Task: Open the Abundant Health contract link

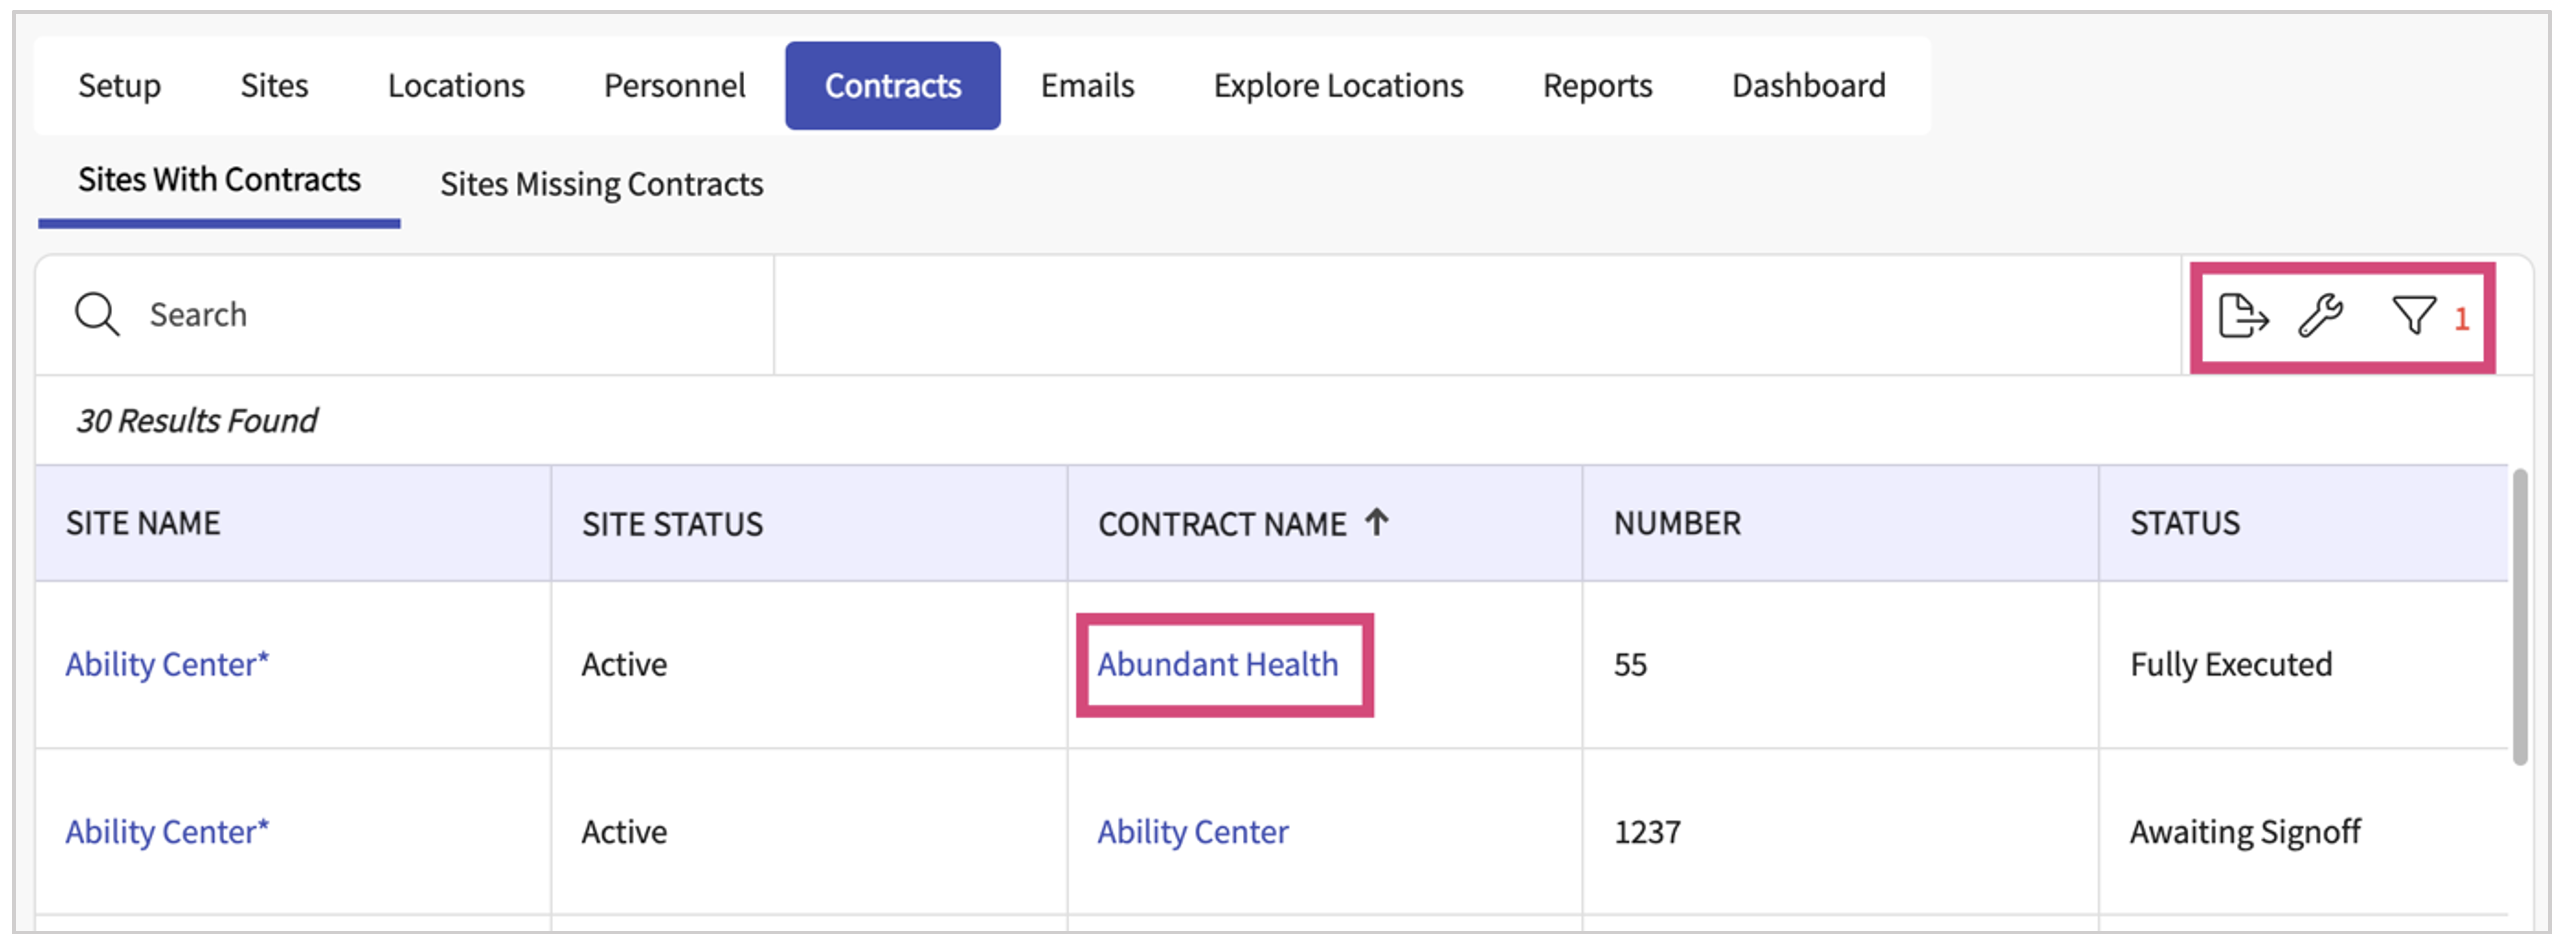Action: click(1217, 665)
